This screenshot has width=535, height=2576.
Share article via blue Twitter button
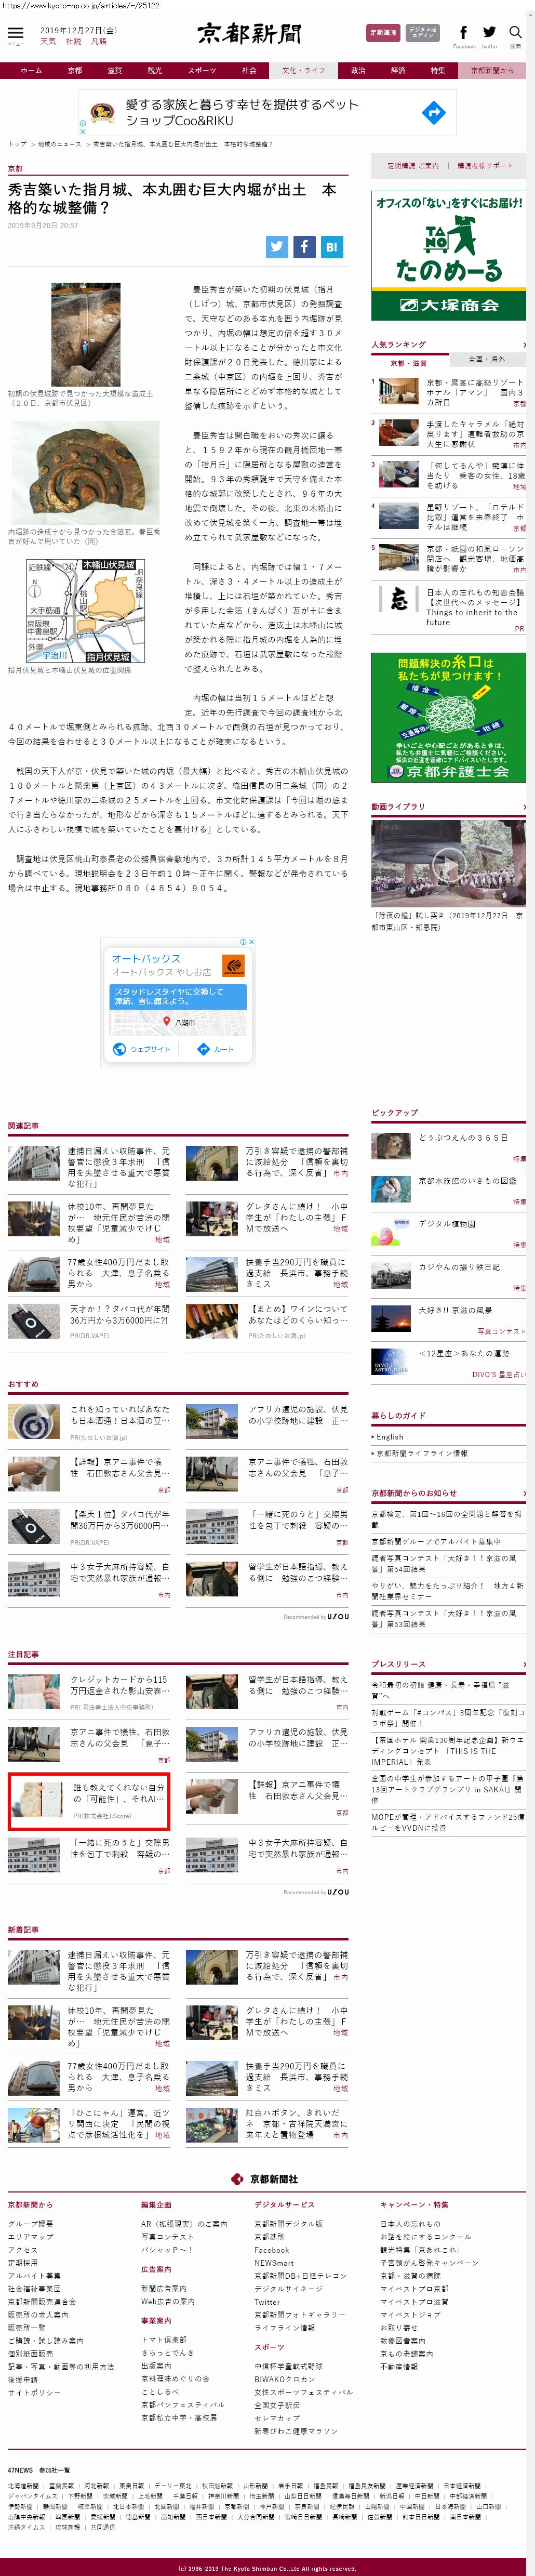(277, 246)
